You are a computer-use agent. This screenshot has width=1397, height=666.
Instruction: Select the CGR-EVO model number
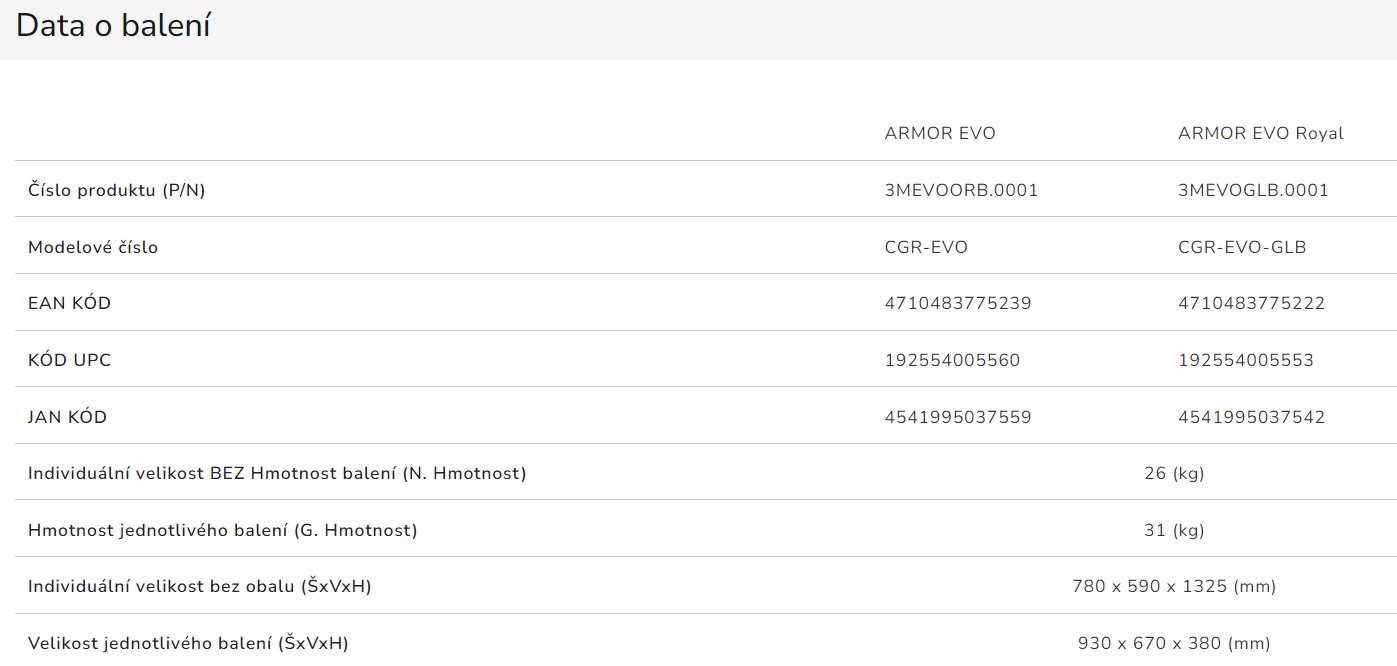click(926, 247)
